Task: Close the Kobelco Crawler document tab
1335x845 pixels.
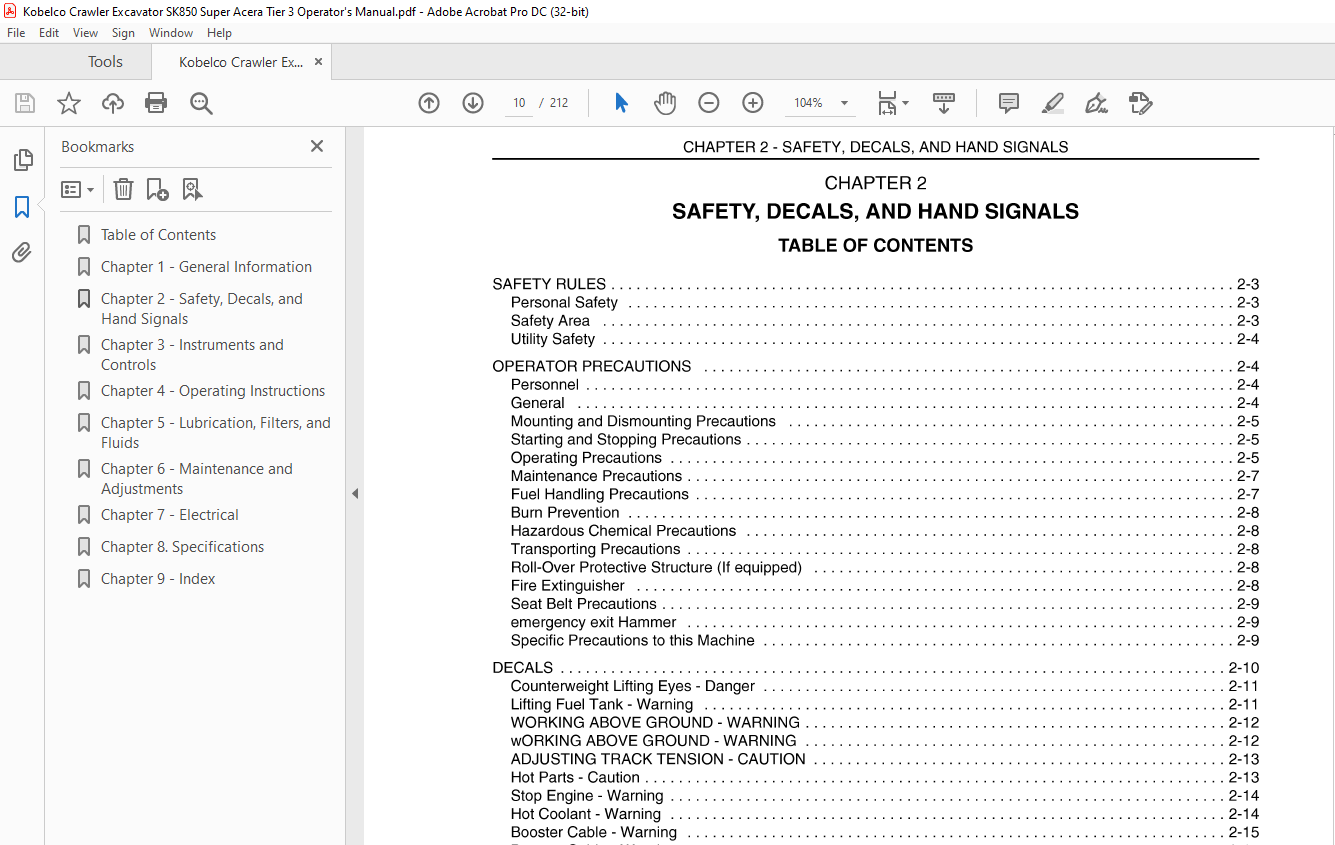Action: (318, 62)
